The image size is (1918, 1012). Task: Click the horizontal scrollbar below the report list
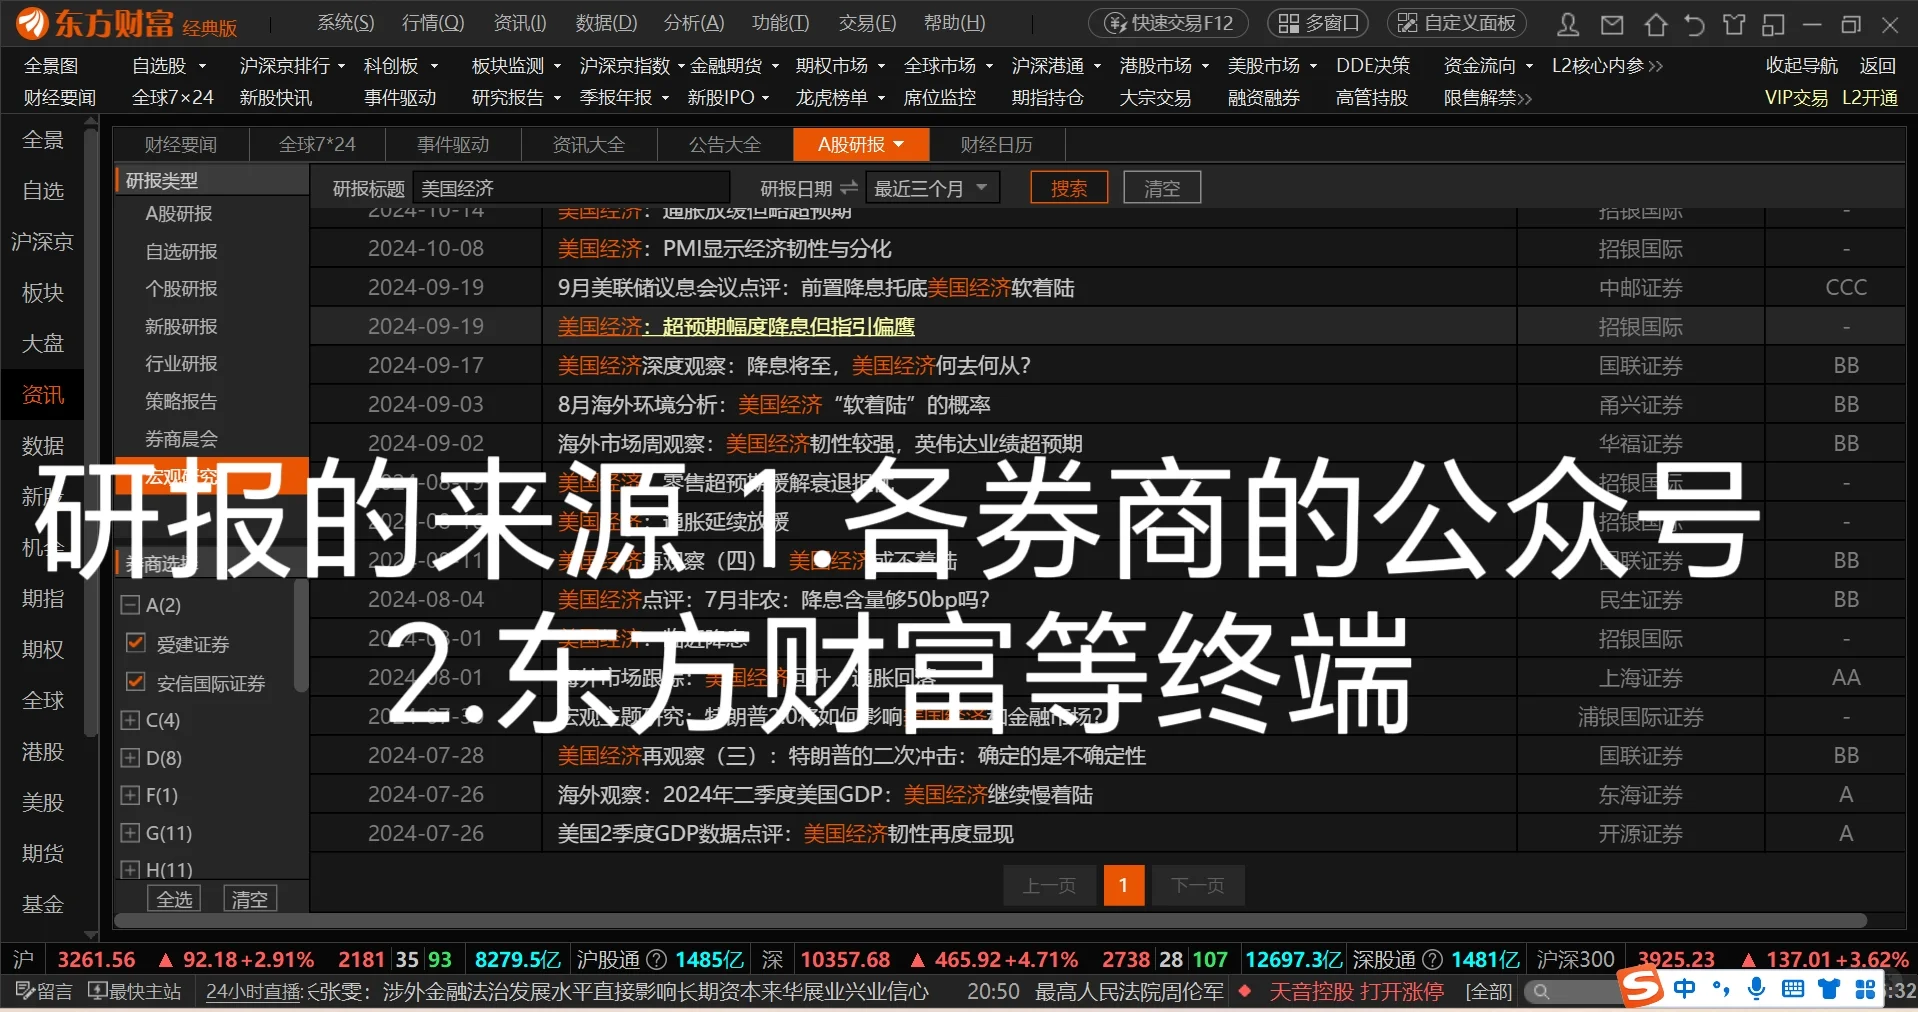(990, 920)
